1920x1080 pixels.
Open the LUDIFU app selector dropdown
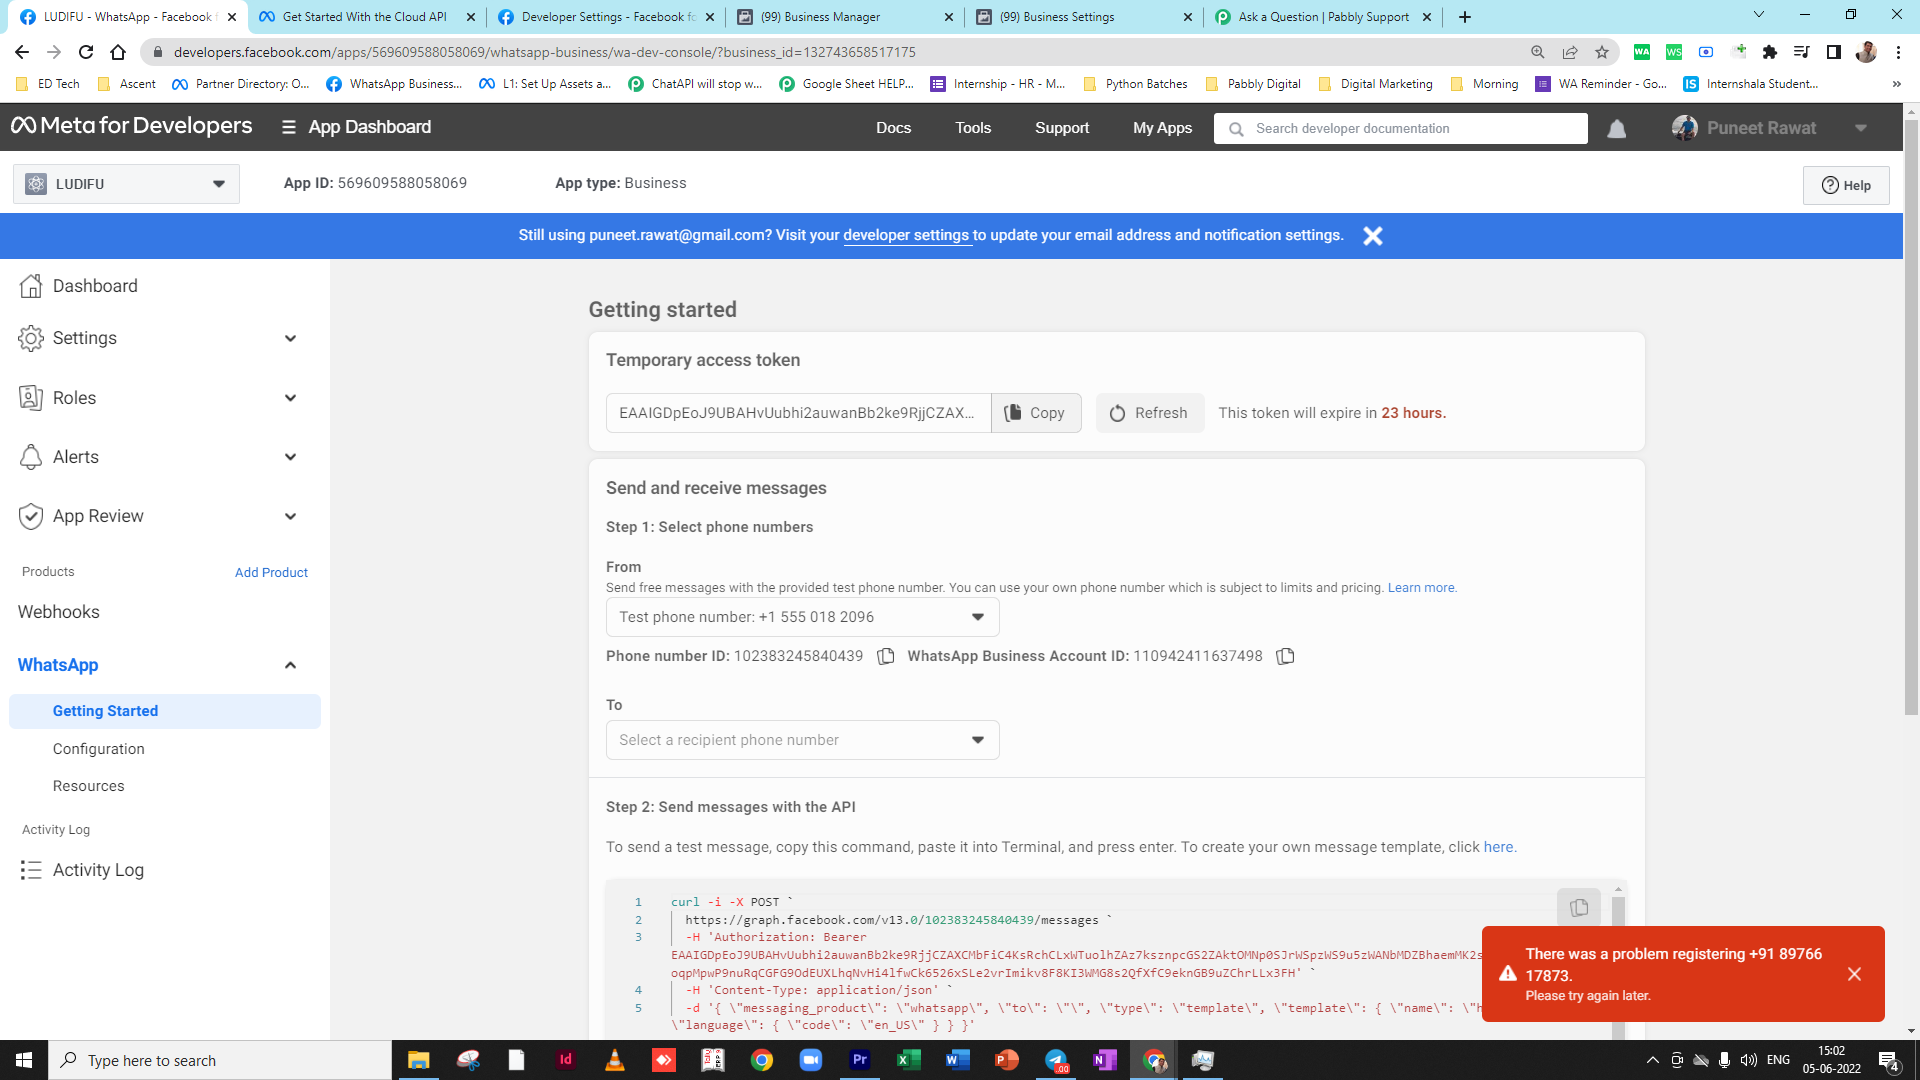(x=126, y=184)
